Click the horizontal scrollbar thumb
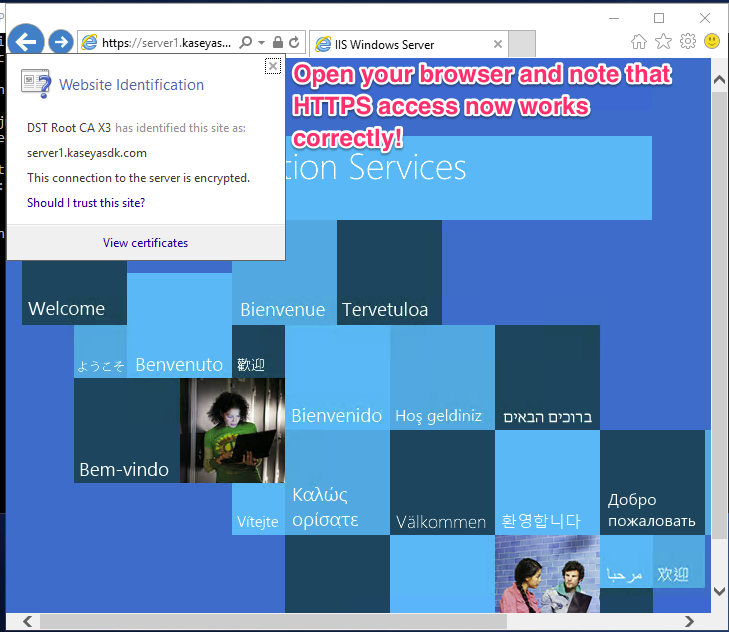Image resolution: width=729 pixels, height=632 pixels. [x=273, y=621]
